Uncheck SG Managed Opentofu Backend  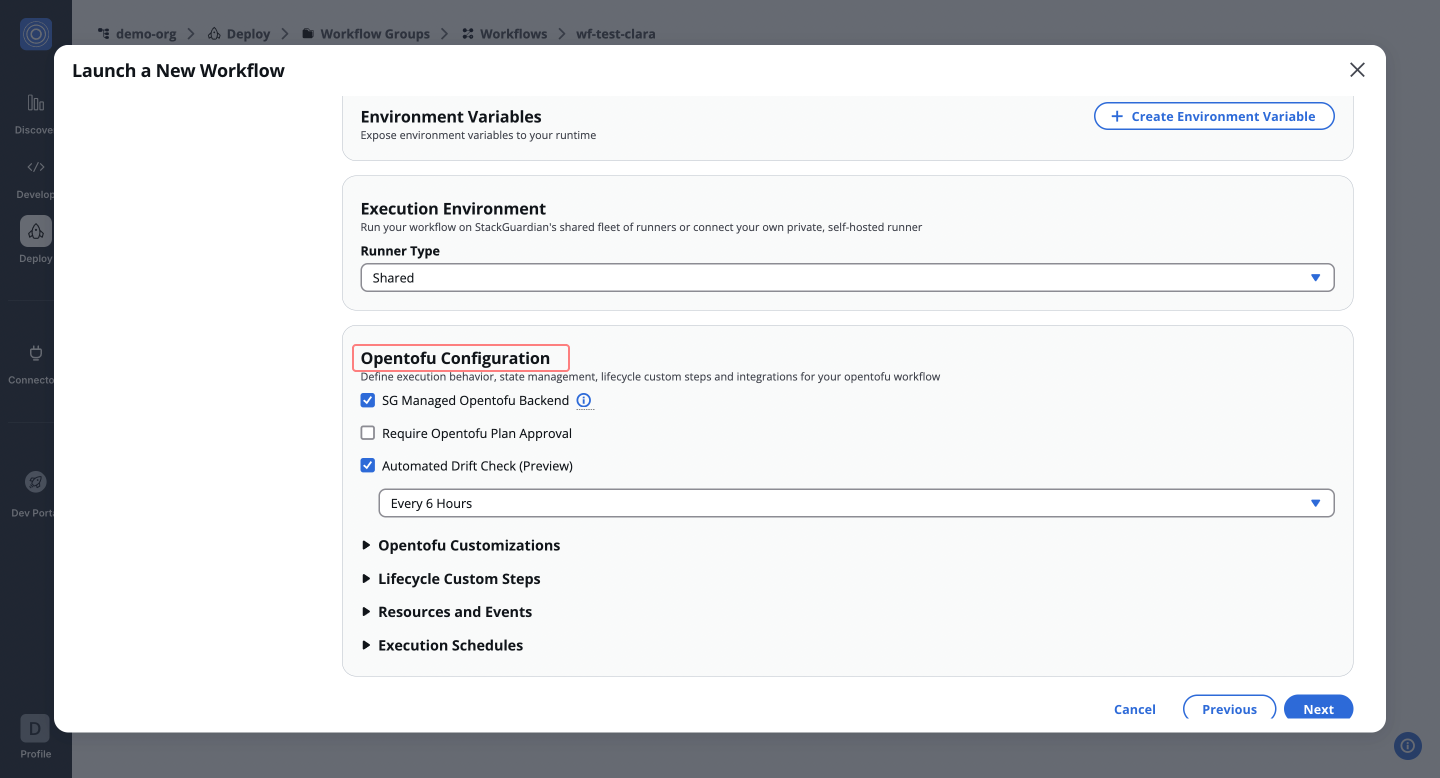(367, 401)
